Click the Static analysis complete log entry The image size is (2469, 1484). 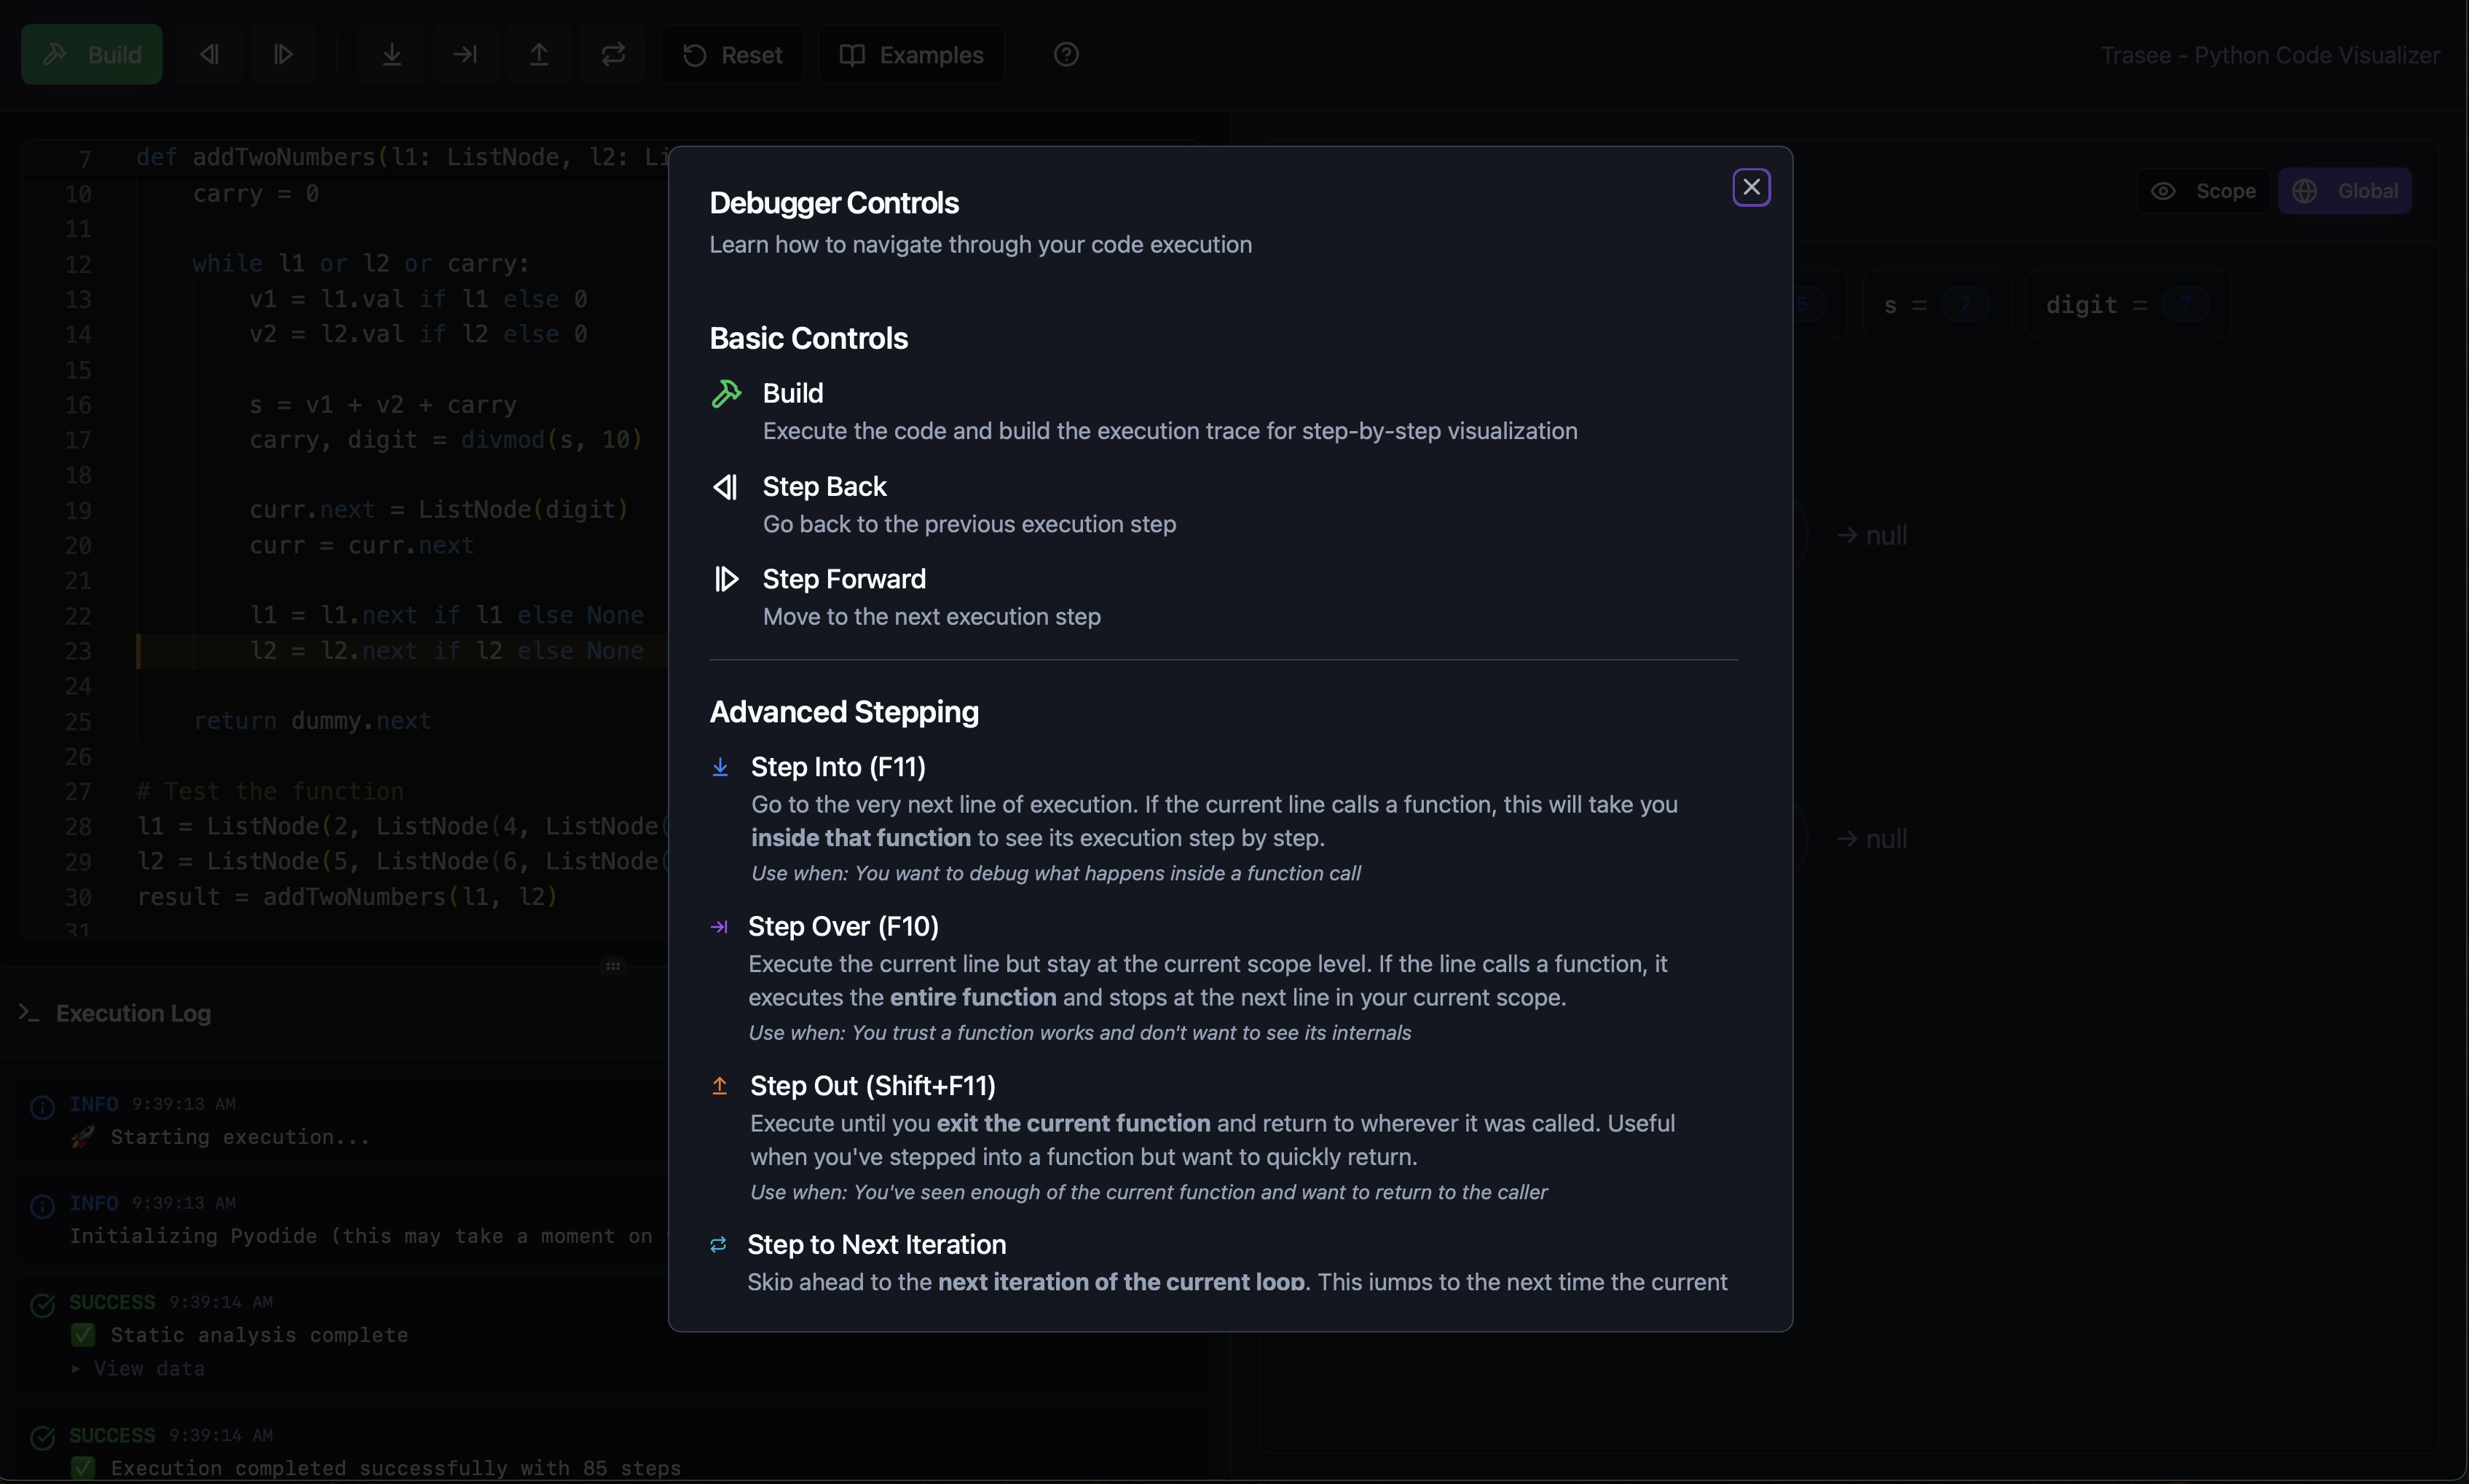coord(259,1335)
